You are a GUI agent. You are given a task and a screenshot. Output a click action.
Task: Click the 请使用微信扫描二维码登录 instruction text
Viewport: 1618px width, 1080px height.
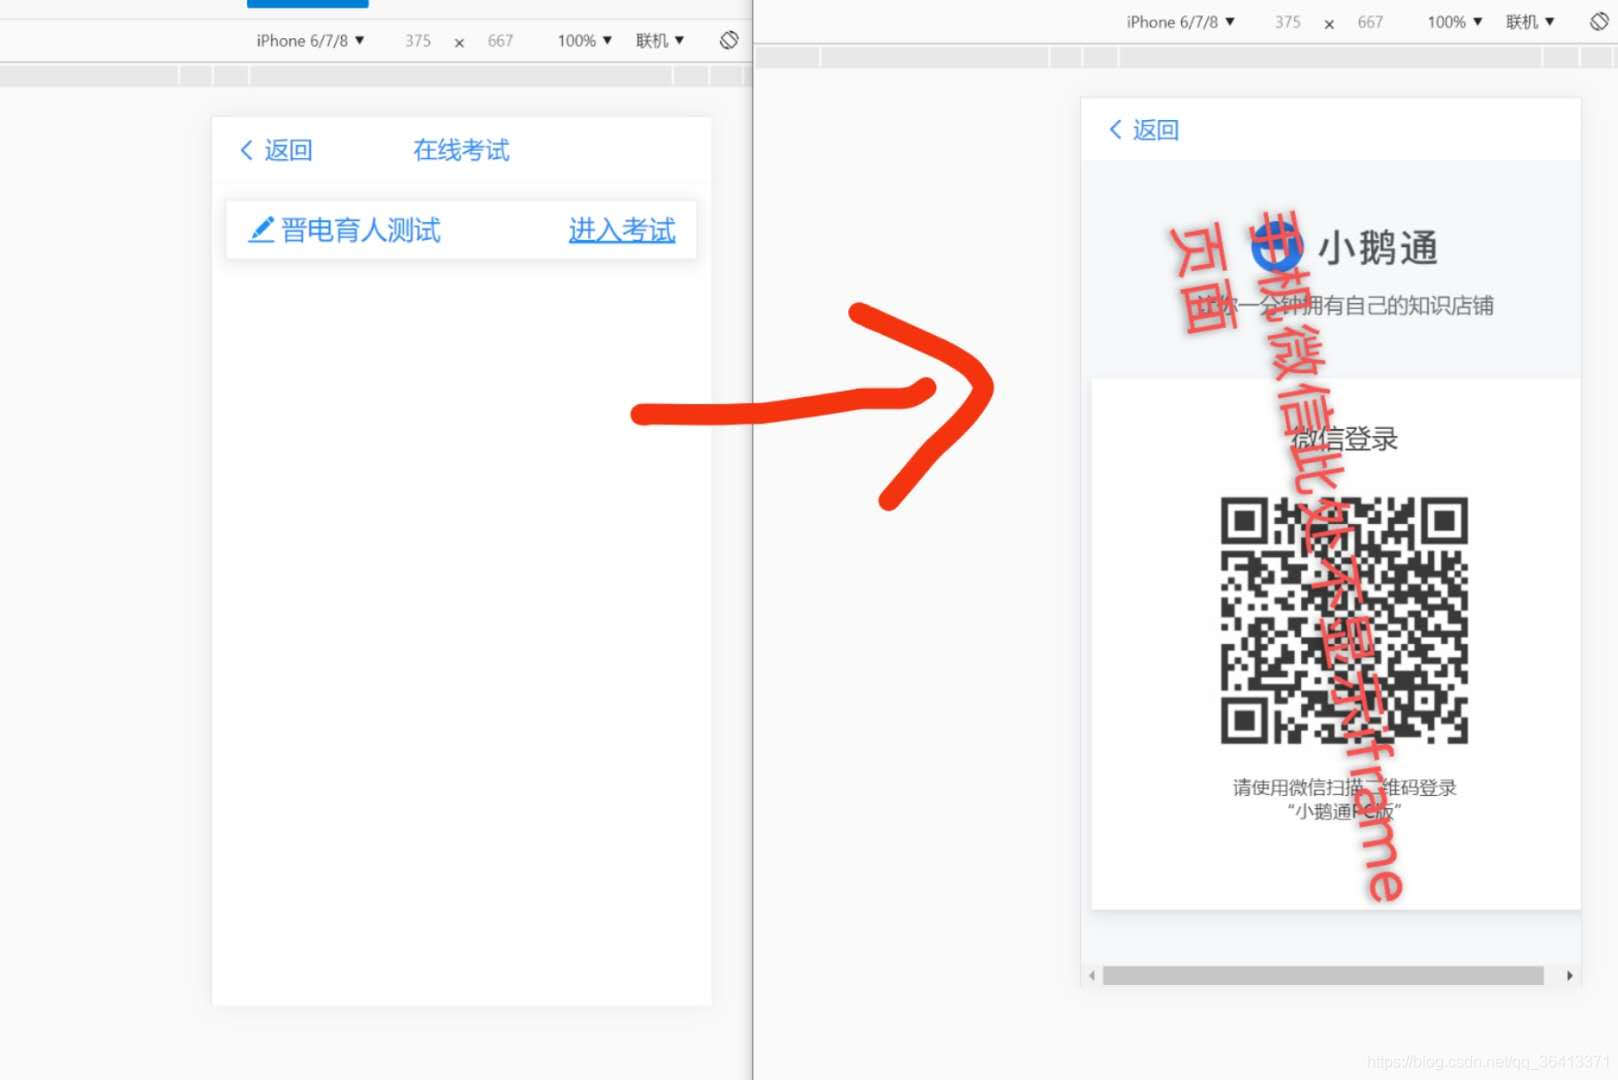click(x=1344, y=788)
